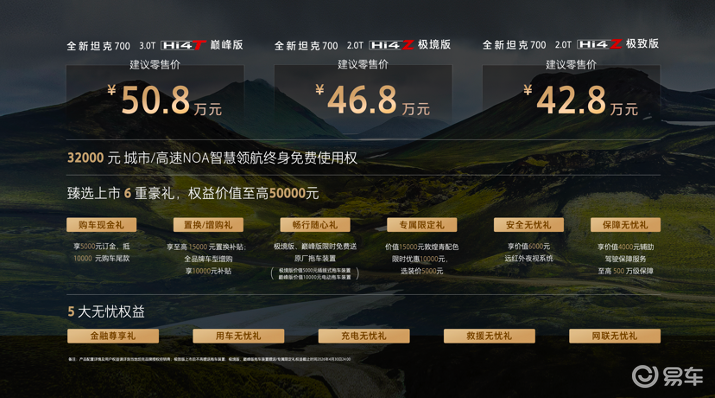Click the small footnote disclaimer line
Viewport: 715px width, 398px height.
209,359
